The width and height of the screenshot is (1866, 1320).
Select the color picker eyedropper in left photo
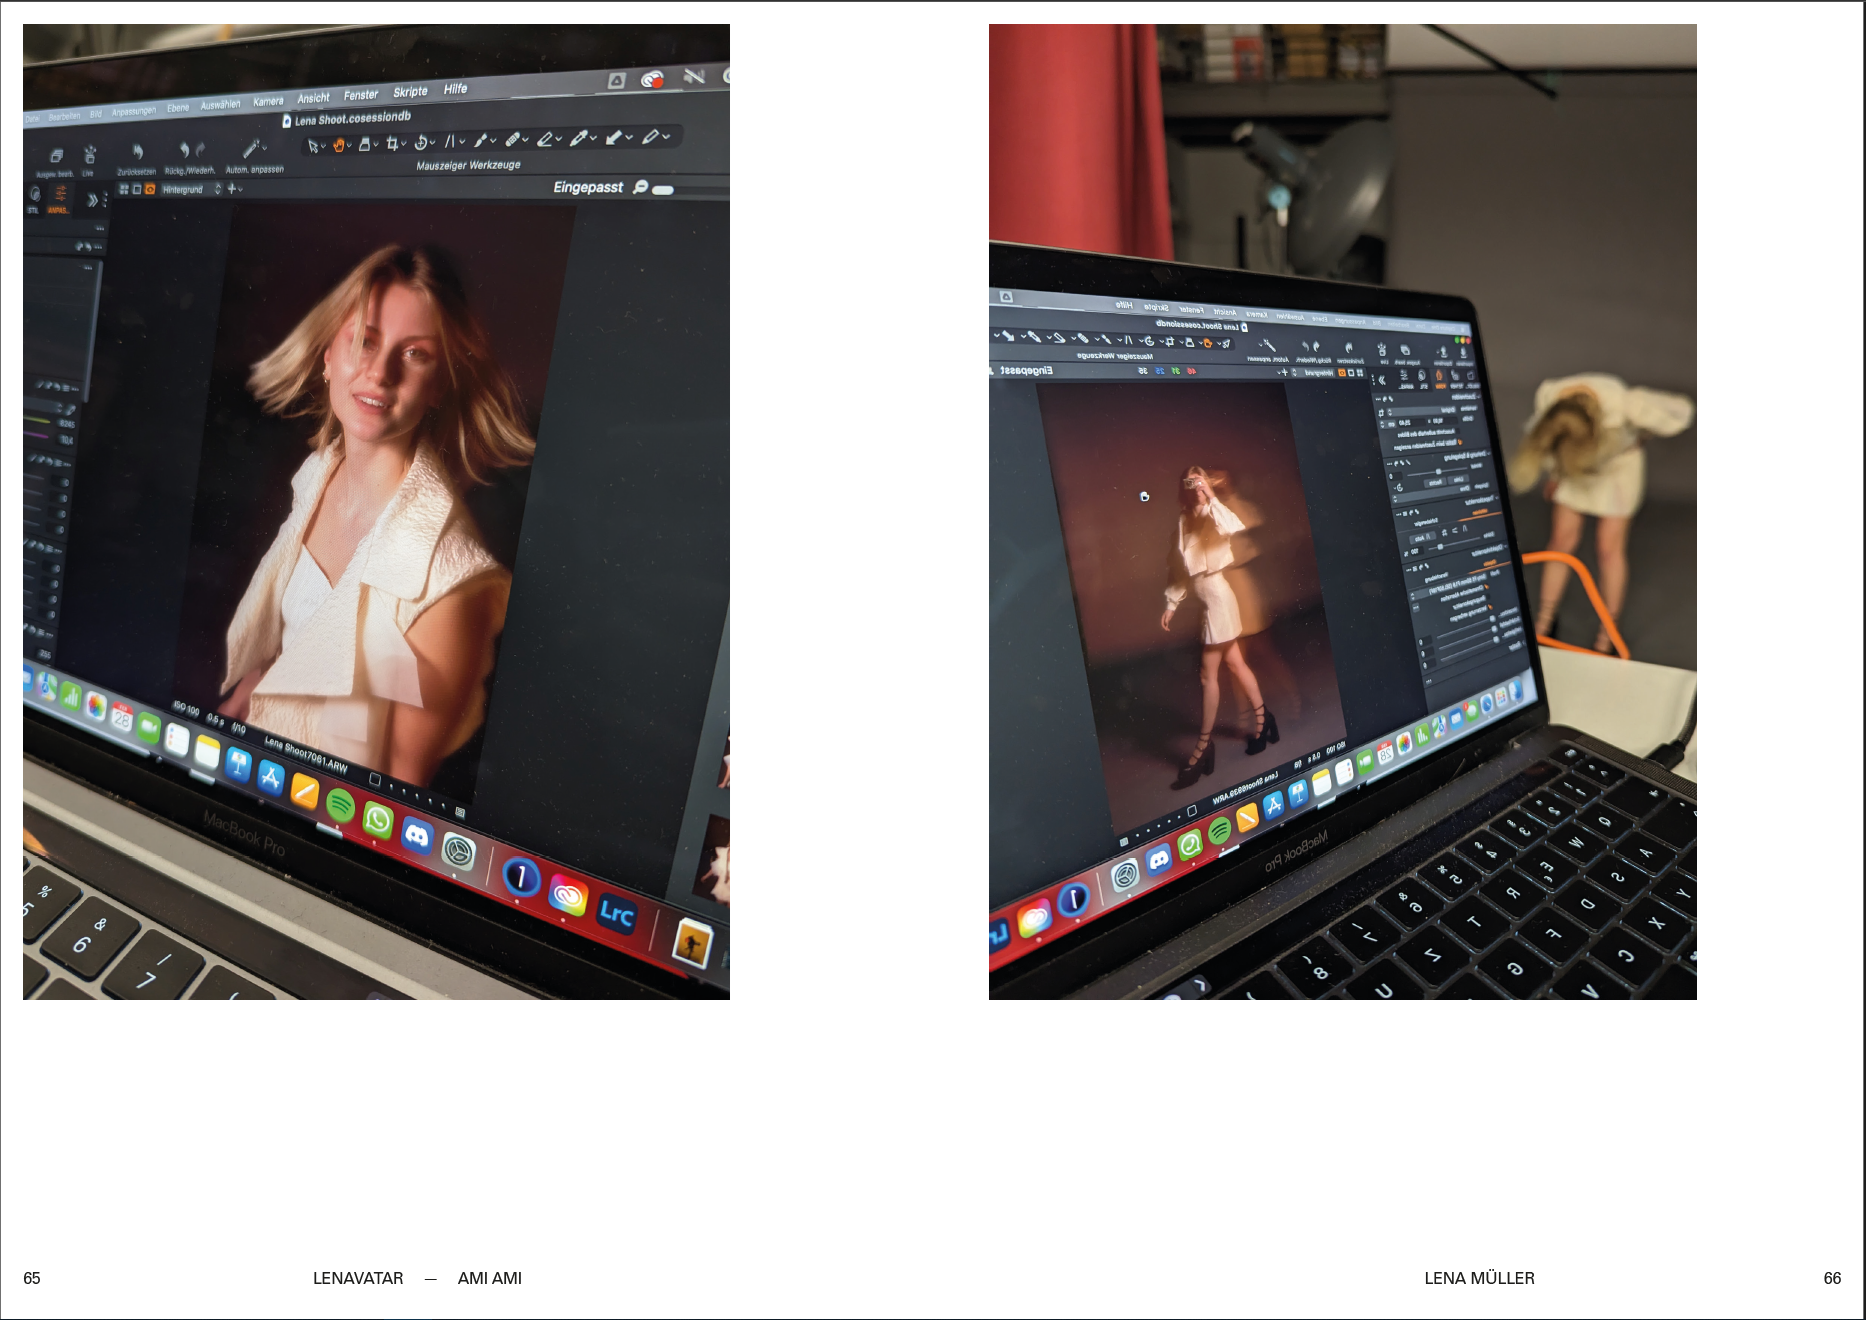click(578, 138)
